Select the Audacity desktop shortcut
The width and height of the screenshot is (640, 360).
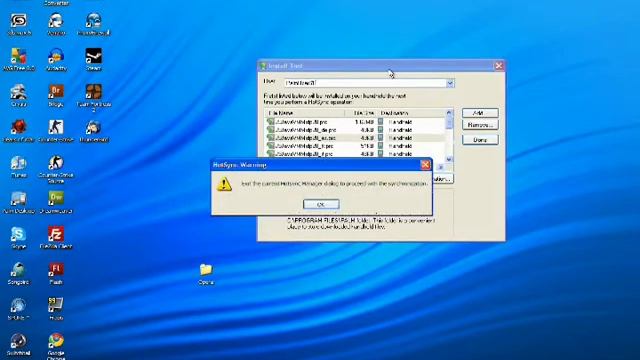pyautogui.click(x=56, y=60)
